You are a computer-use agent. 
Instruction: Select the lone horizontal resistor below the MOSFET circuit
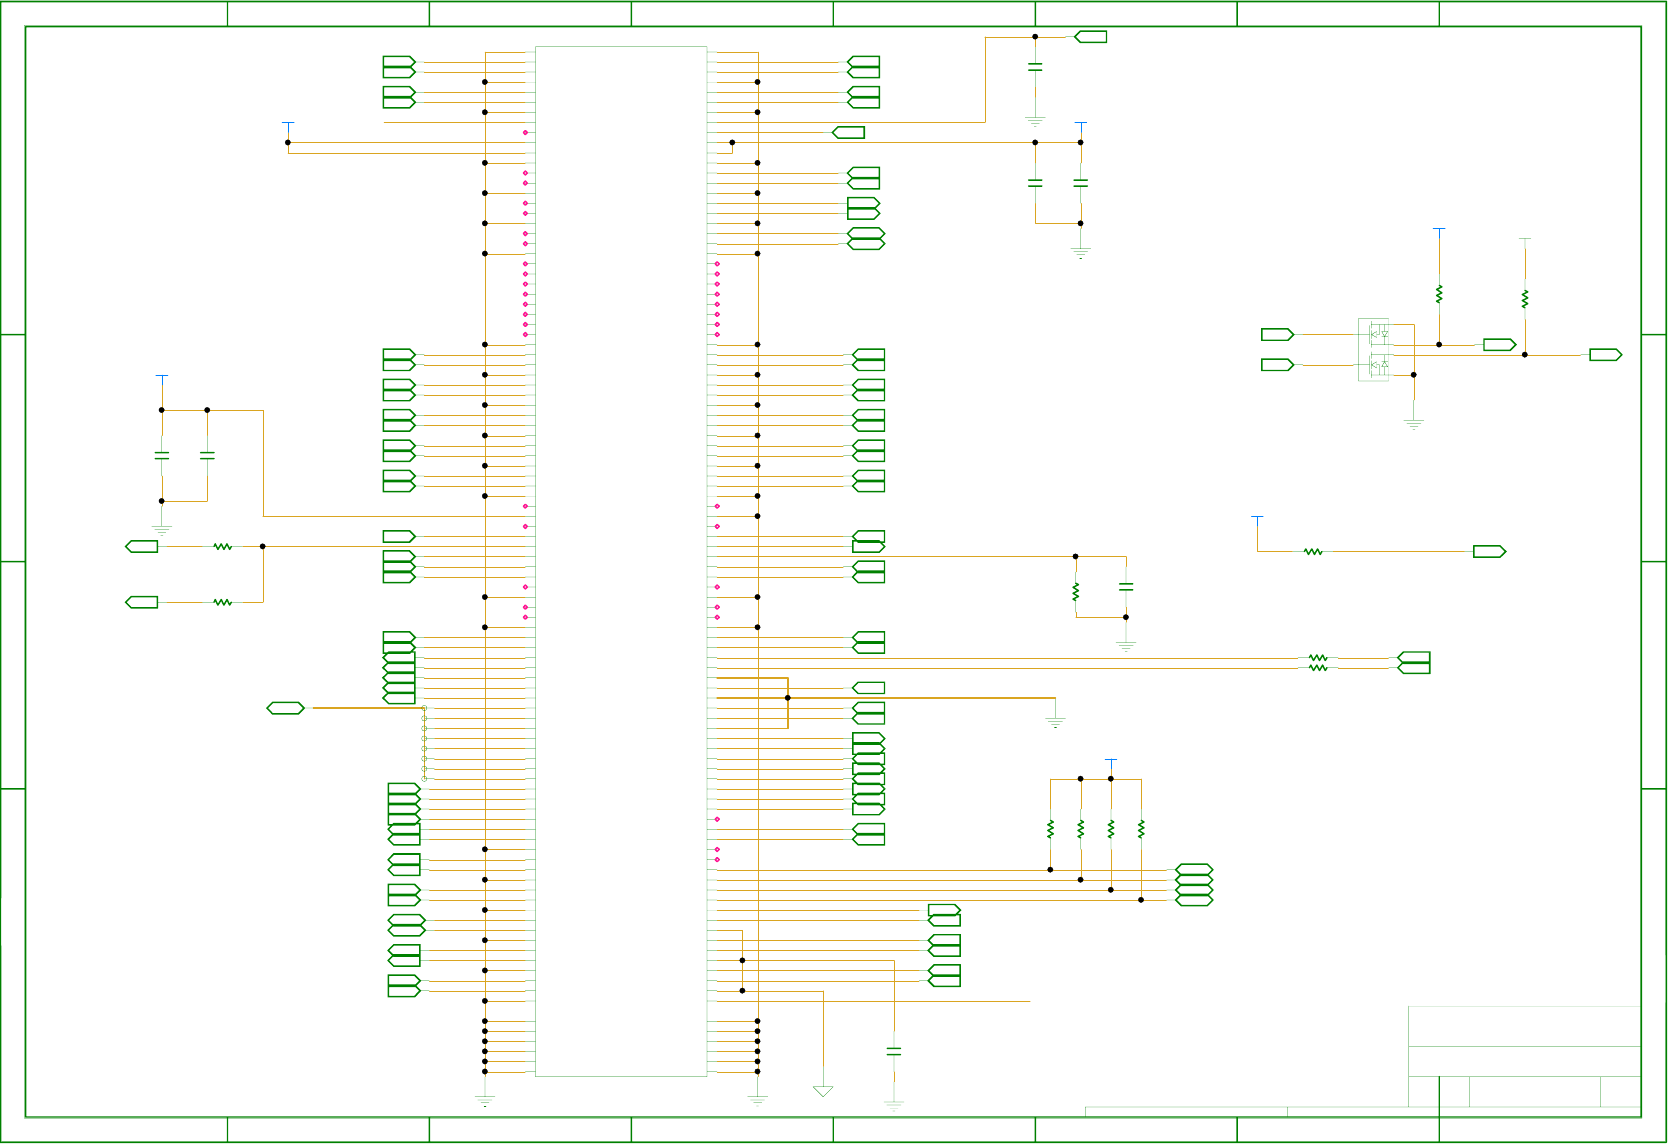[1313, 552]
